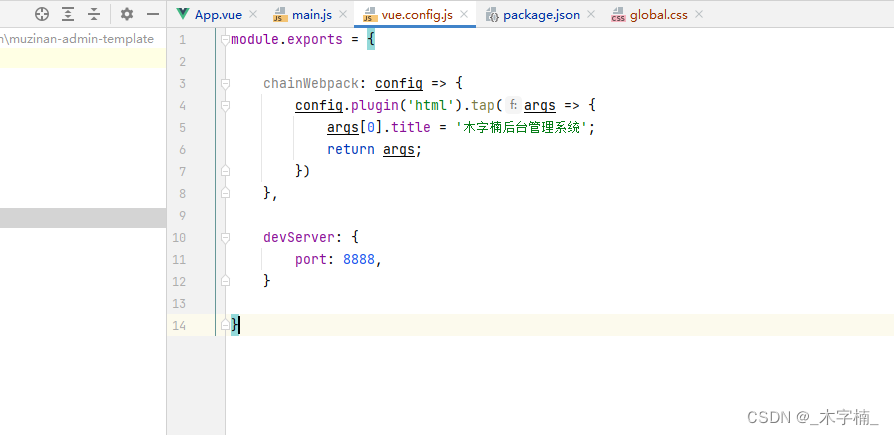Click the JS file icon on main.js tab
Screen dimensions: 894x435
tap(280, 15)
